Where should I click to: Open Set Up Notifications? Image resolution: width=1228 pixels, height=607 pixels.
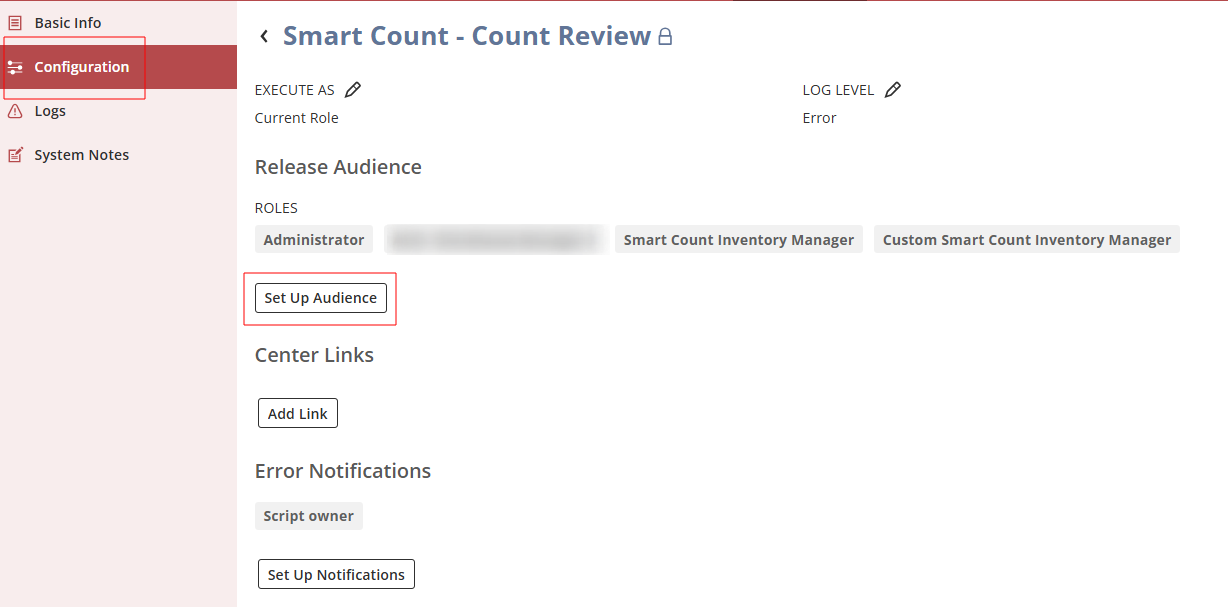click(x=336, y=575)
